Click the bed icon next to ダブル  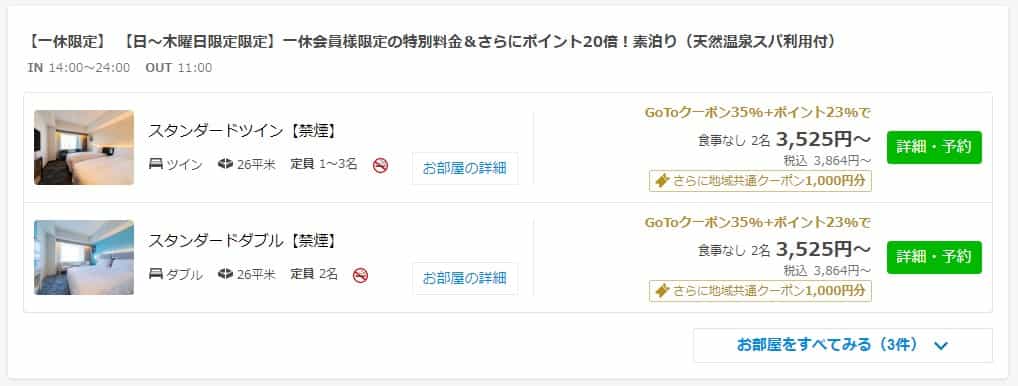coord(156,274)
